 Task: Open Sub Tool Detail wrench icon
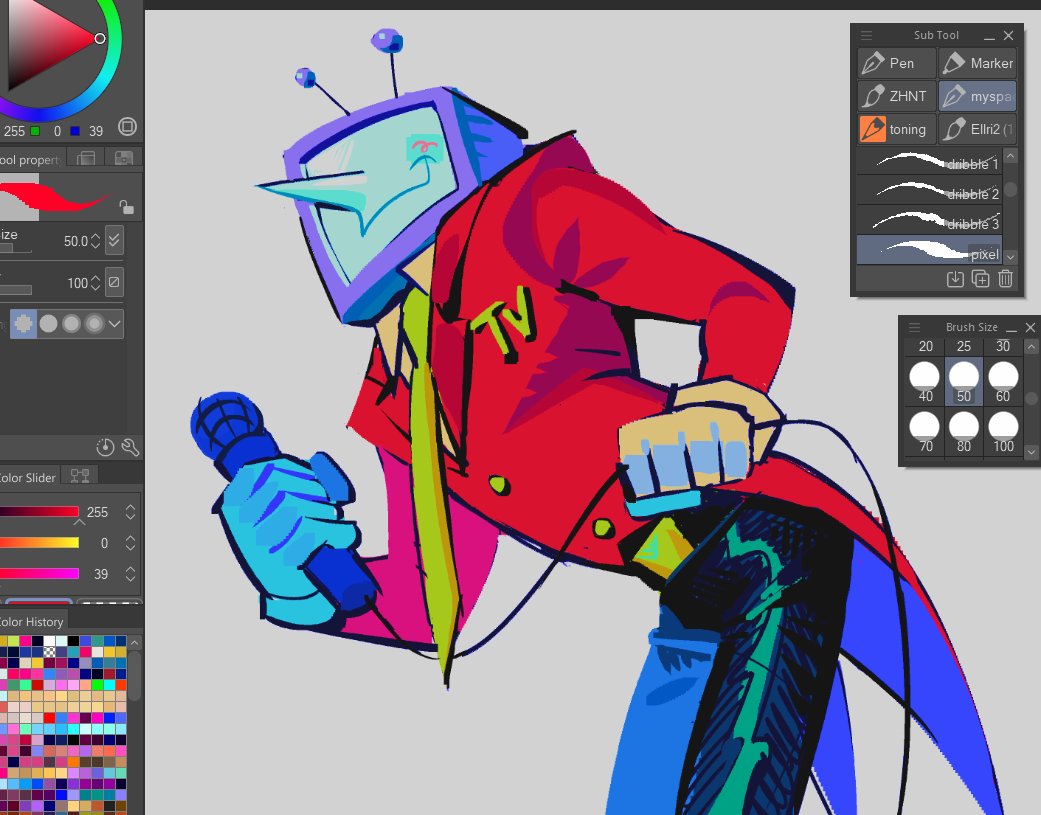point(130,447)
